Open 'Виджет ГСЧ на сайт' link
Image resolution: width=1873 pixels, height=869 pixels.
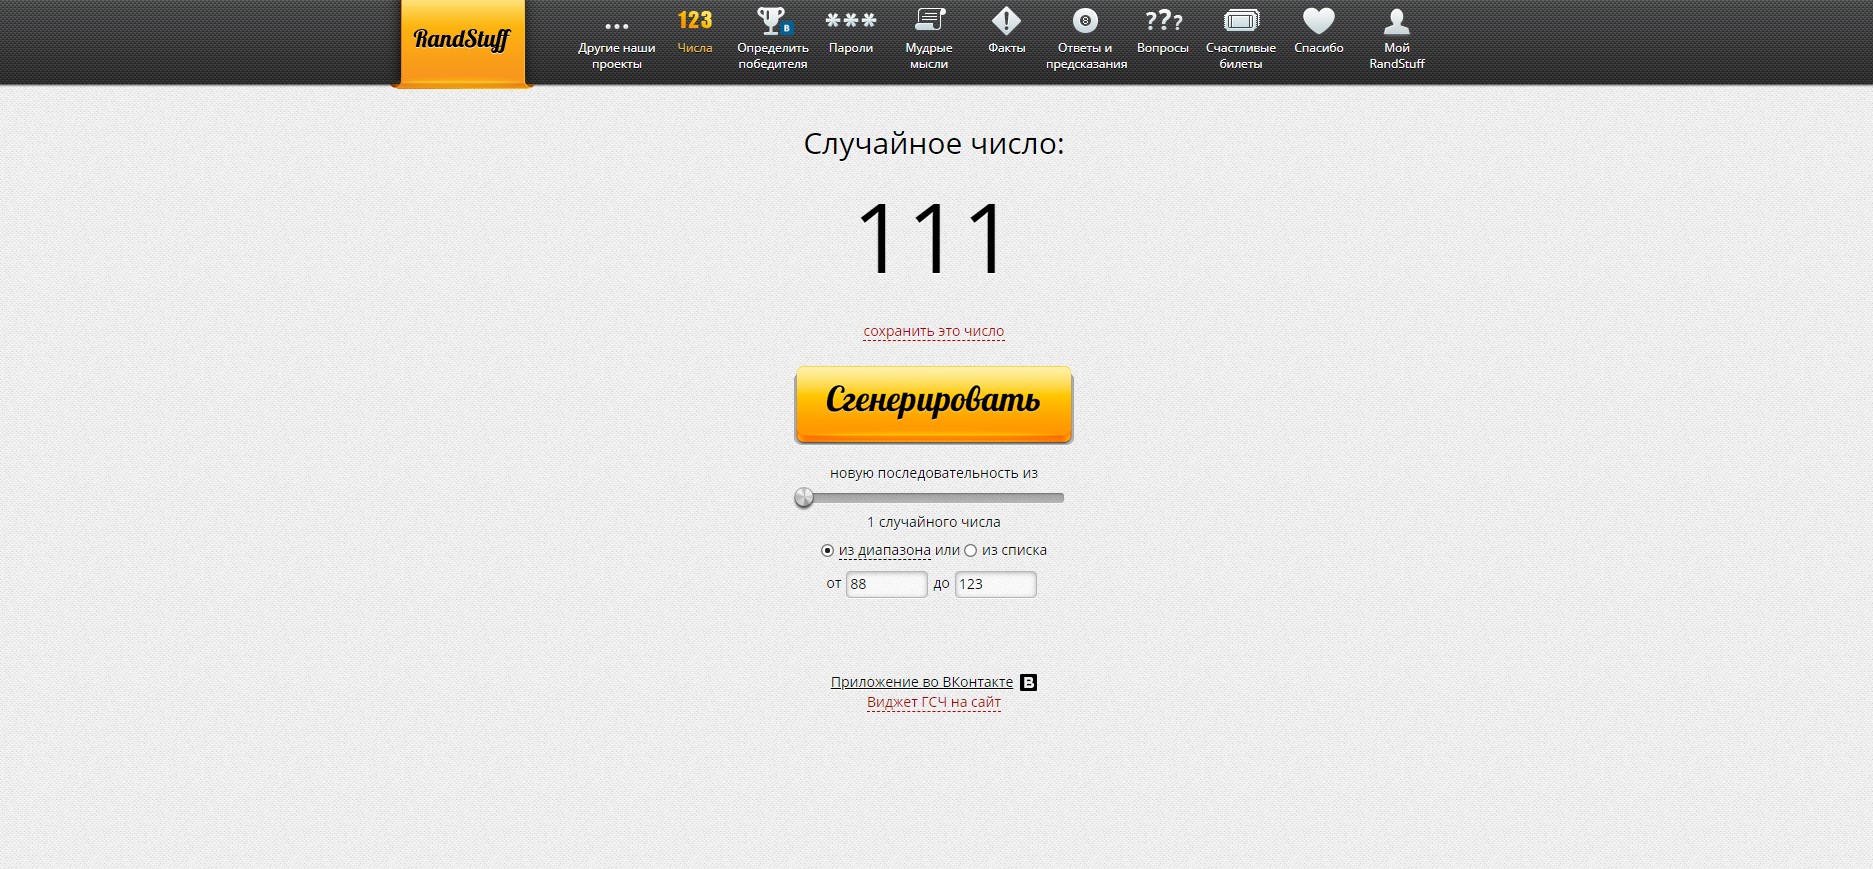[933, 702]
